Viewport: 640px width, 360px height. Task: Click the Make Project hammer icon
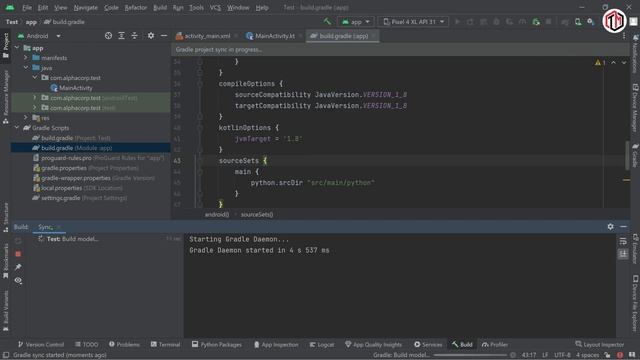pyautogui.click(x=327, y=22)
